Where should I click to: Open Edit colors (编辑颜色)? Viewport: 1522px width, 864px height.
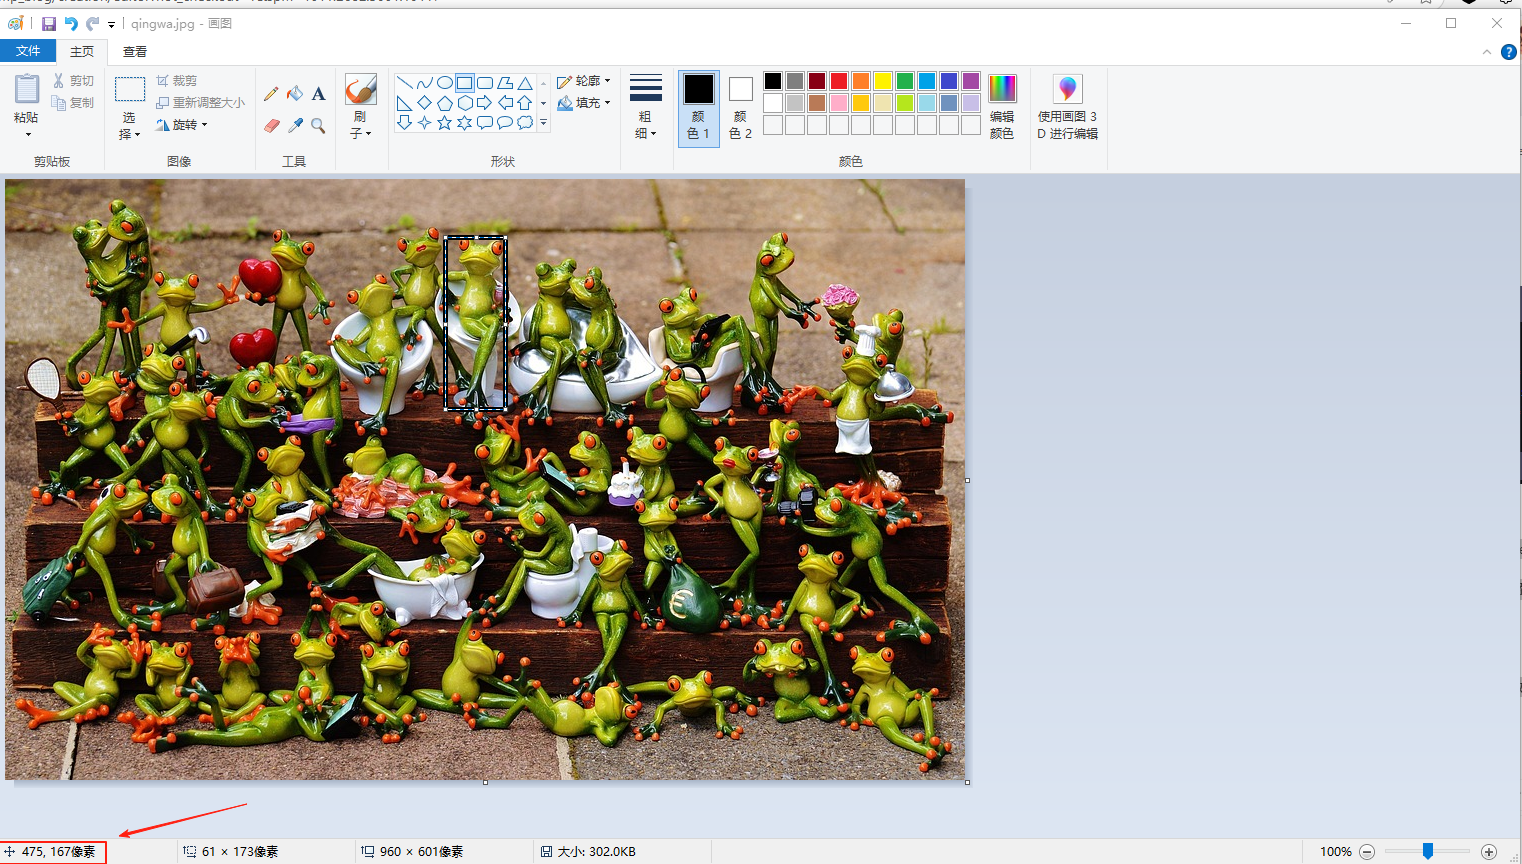click(1002, 108)
